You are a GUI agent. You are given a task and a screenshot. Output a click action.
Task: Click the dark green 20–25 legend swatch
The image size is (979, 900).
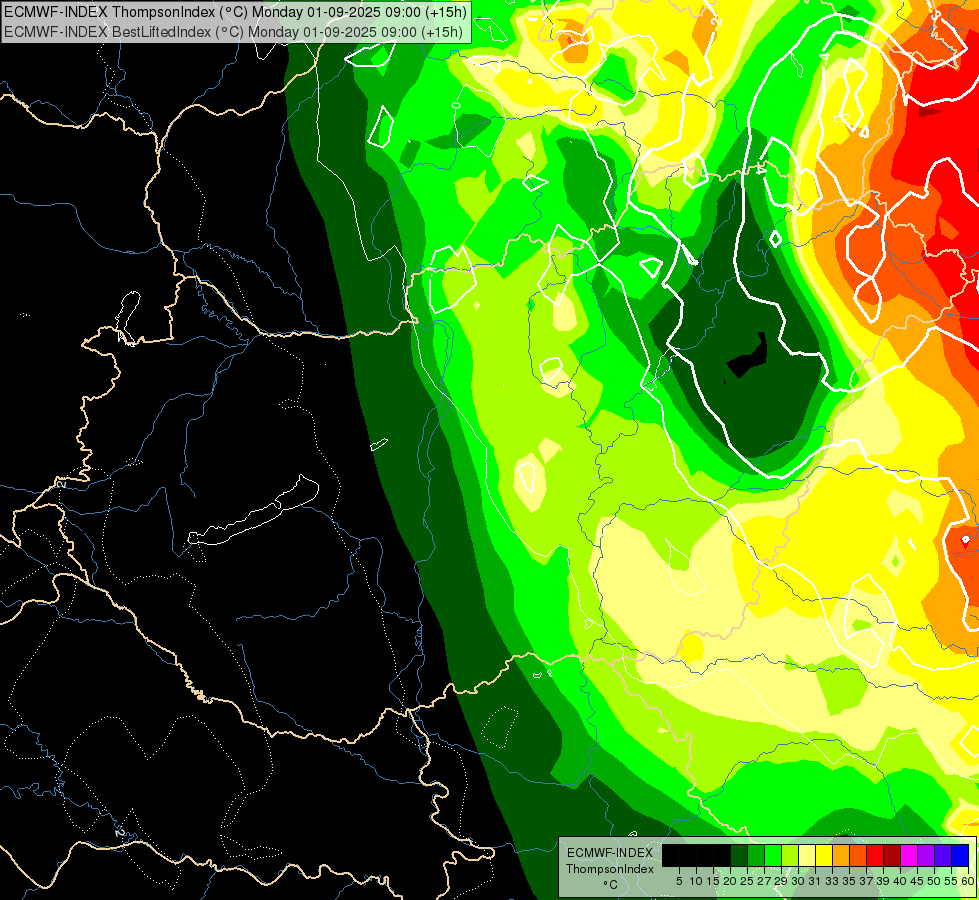(739, 856)
